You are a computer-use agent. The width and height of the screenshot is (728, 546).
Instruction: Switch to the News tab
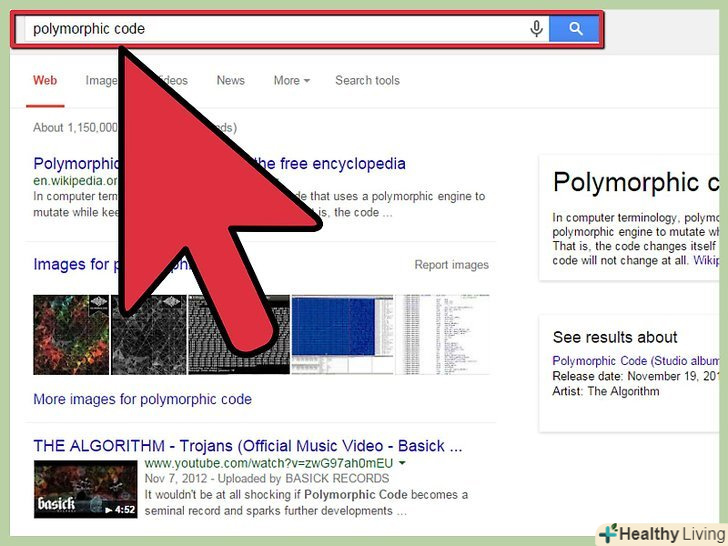pyautogui.click(x=230, y=80)
